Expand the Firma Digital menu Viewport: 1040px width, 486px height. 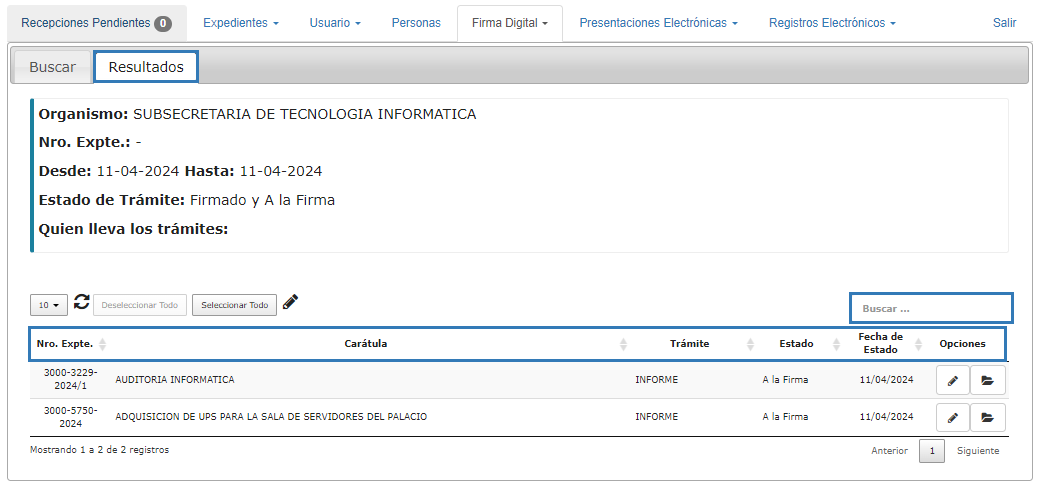tap(509, 23)
